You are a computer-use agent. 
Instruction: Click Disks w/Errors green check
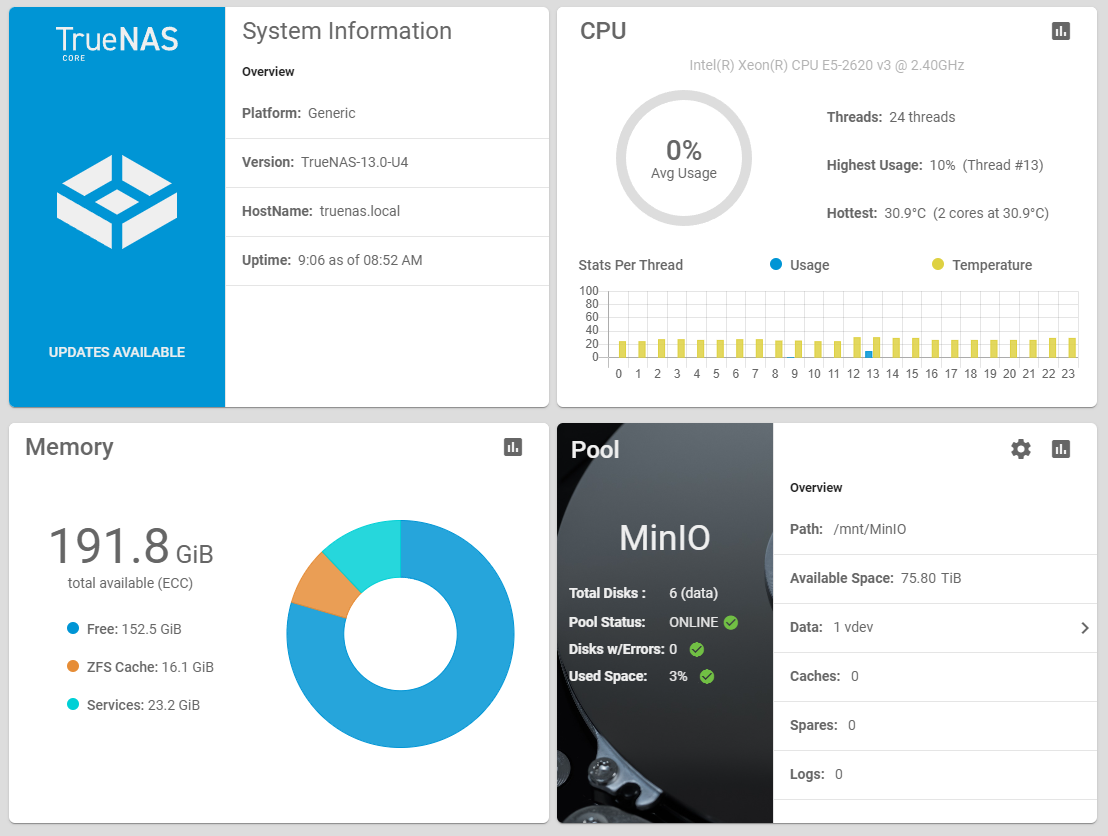pos(697,649)
